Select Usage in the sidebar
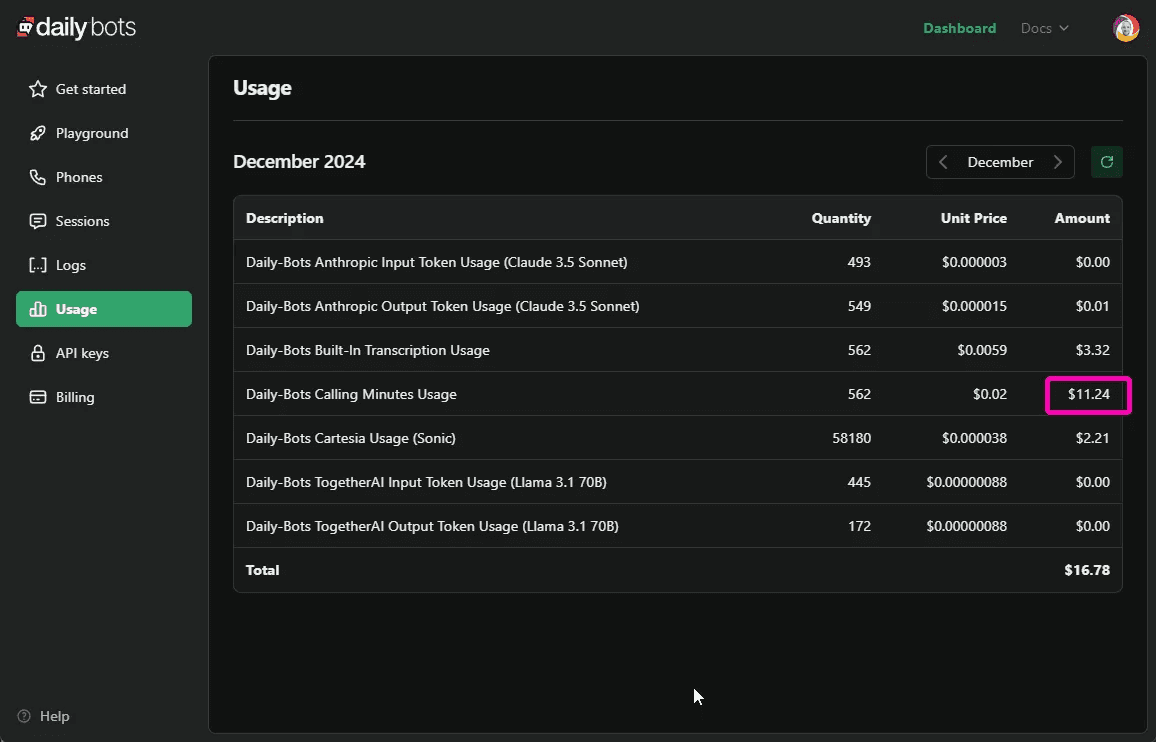The height and width of the screenshot is (742, 1156). click(104, 309)
